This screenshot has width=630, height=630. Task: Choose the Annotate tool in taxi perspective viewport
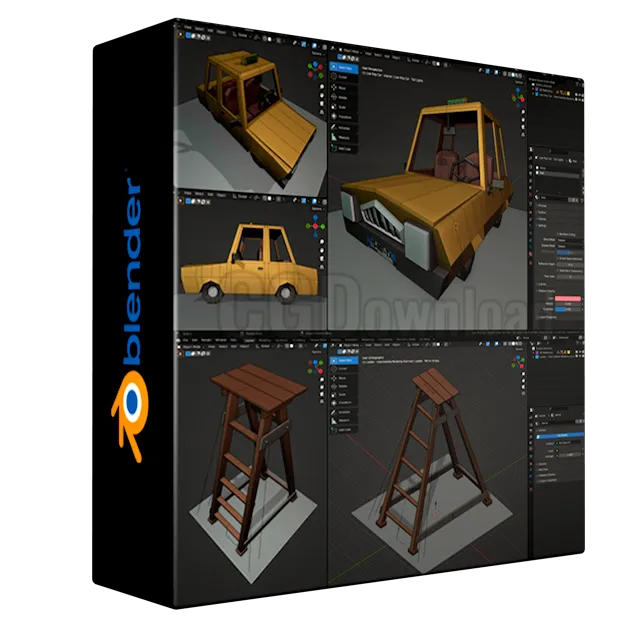343,128
